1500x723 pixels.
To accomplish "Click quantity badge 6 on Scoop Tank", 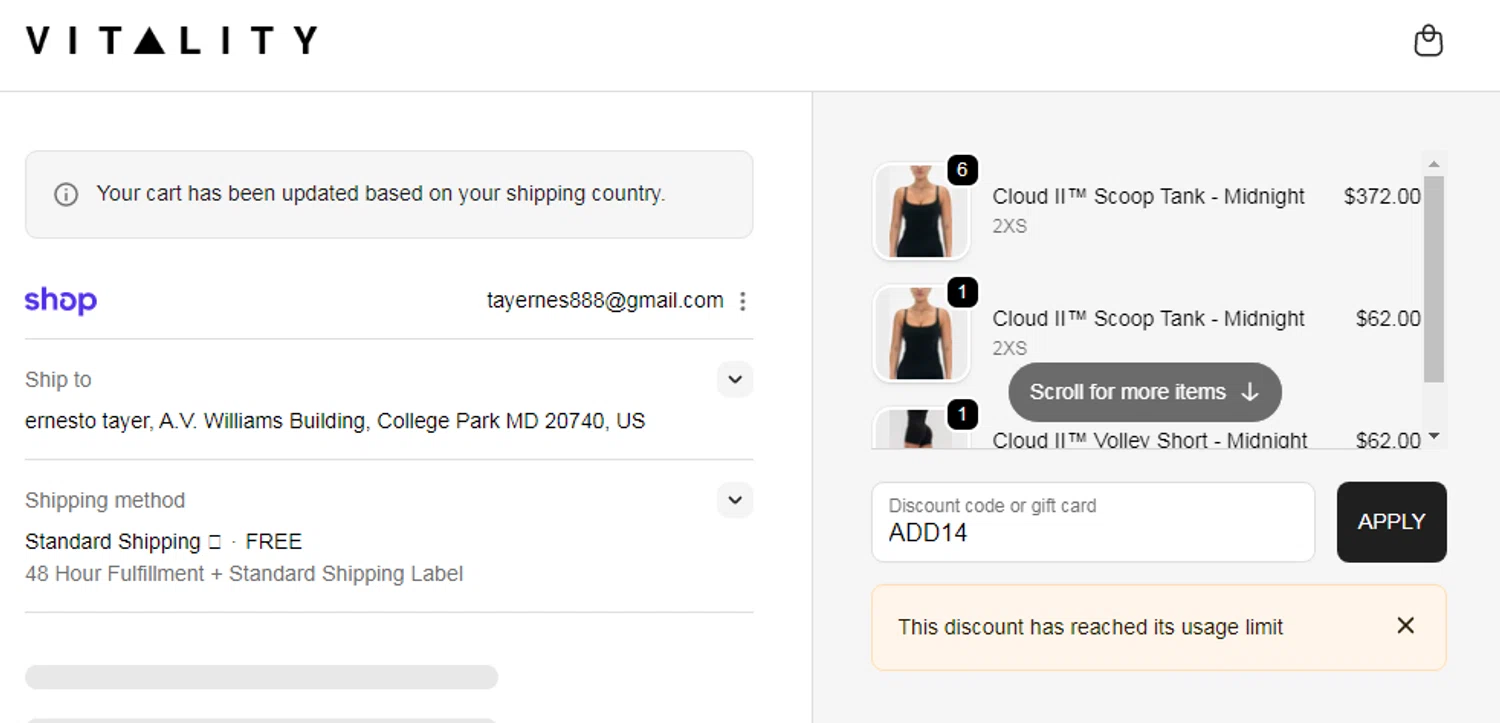I will [x=962, y=170].
